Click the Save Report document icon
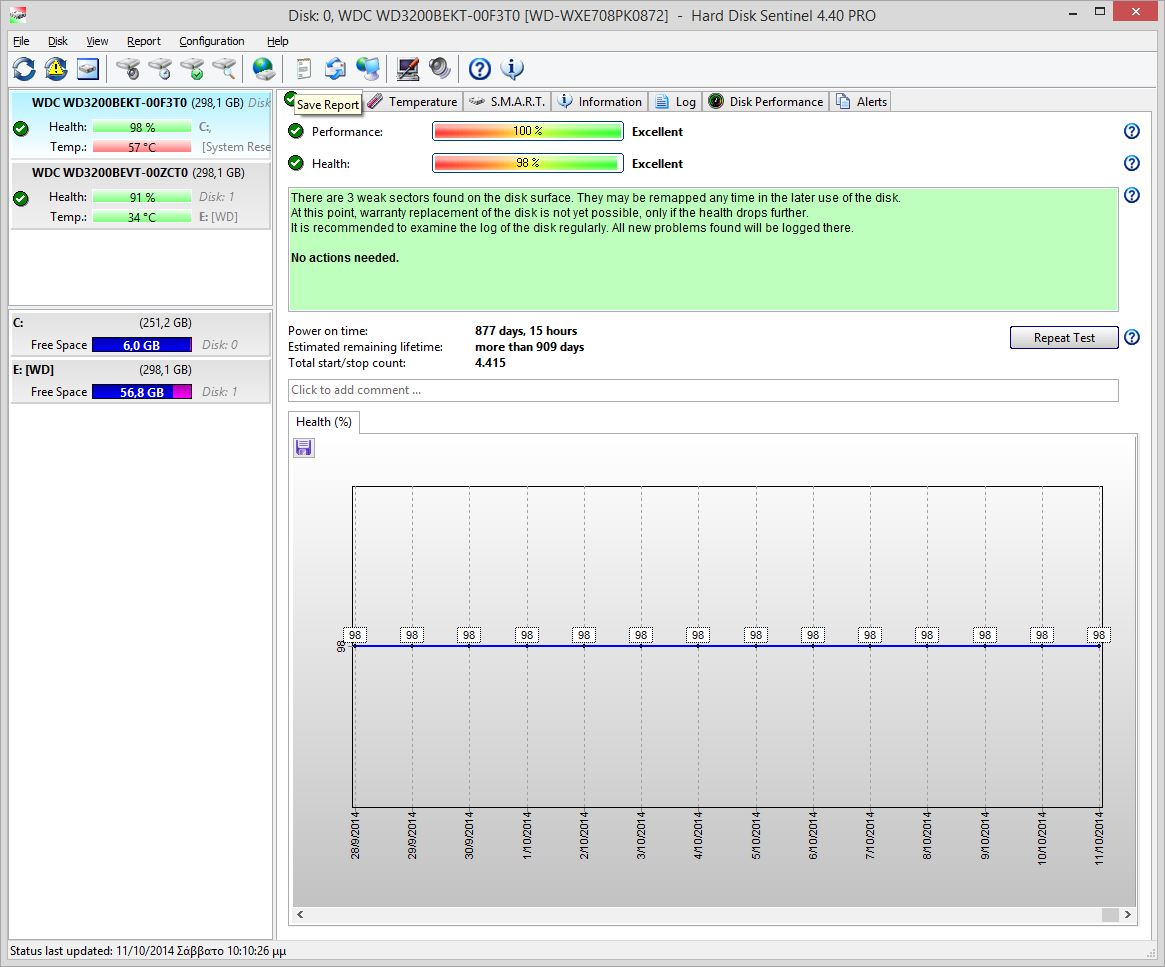 click(303, 69)
